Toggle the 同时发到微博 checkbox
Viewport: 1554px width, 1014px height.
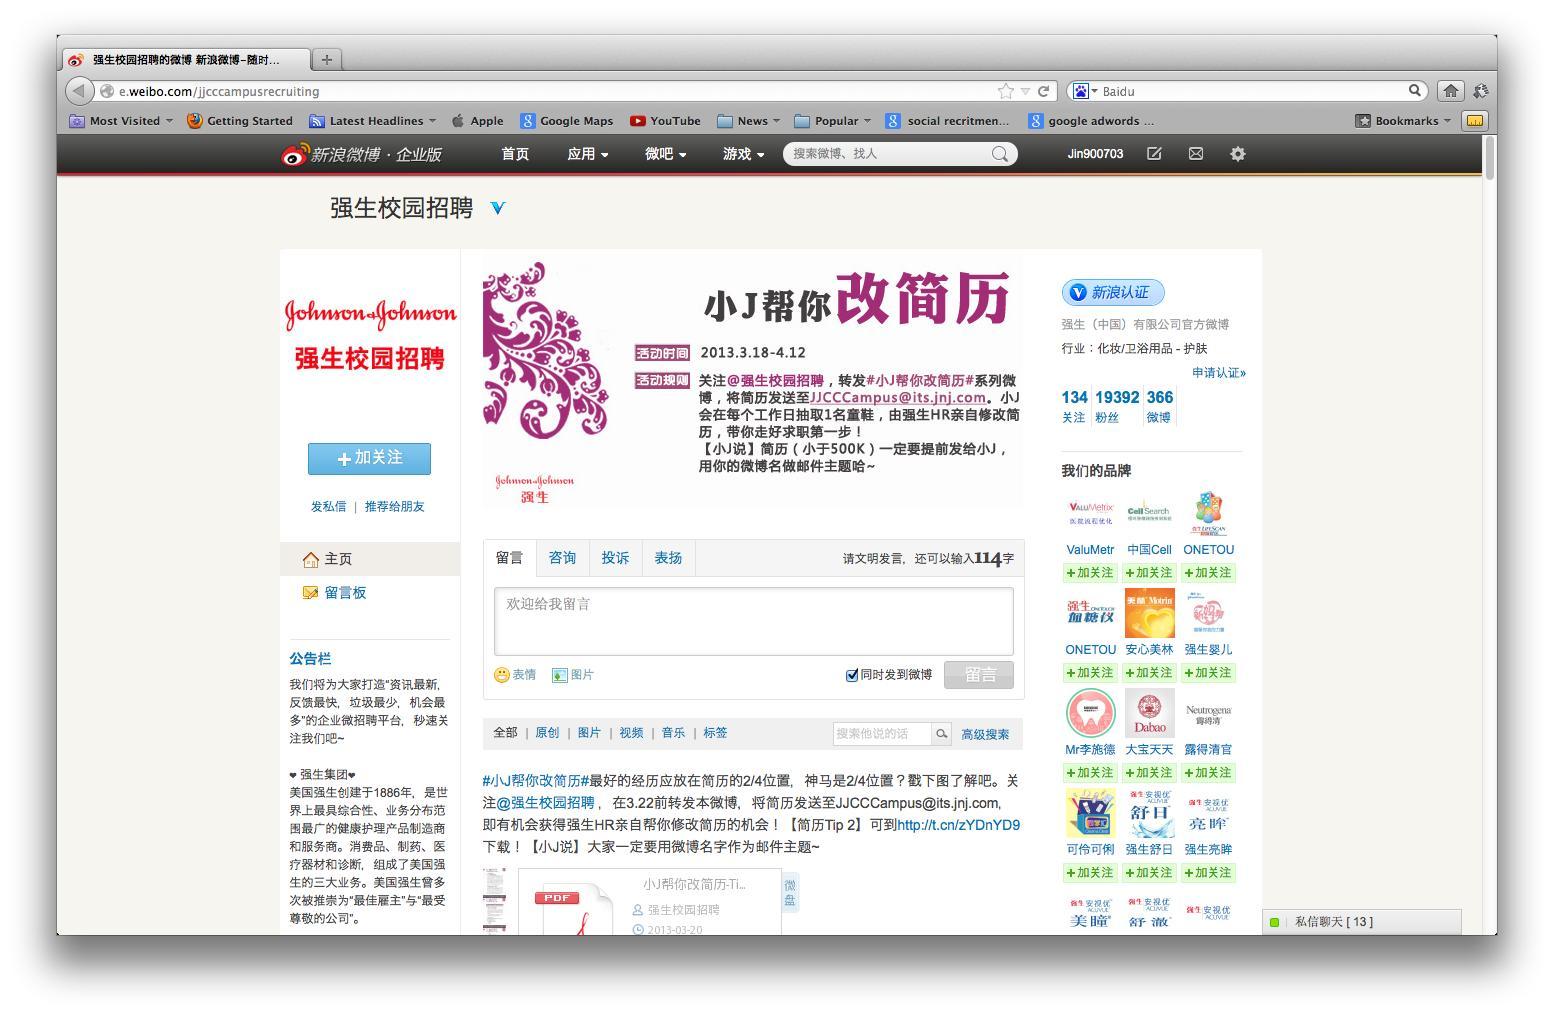tap(852, 675)
